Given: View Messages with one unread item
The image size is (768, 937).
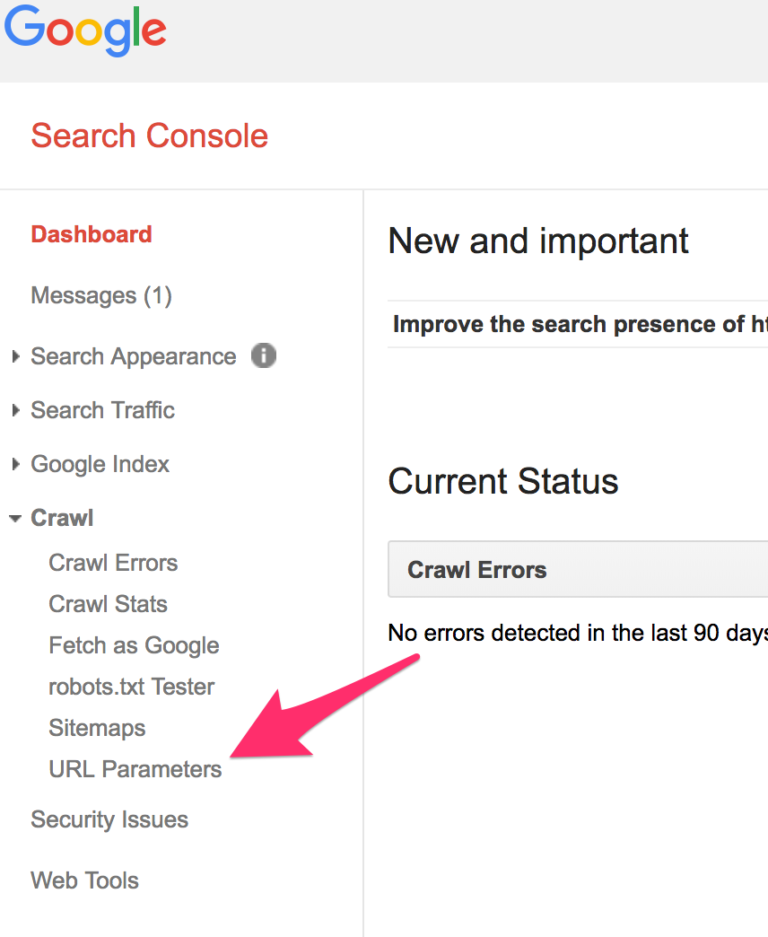Looking at the screenshot, I should pos(100,295).
